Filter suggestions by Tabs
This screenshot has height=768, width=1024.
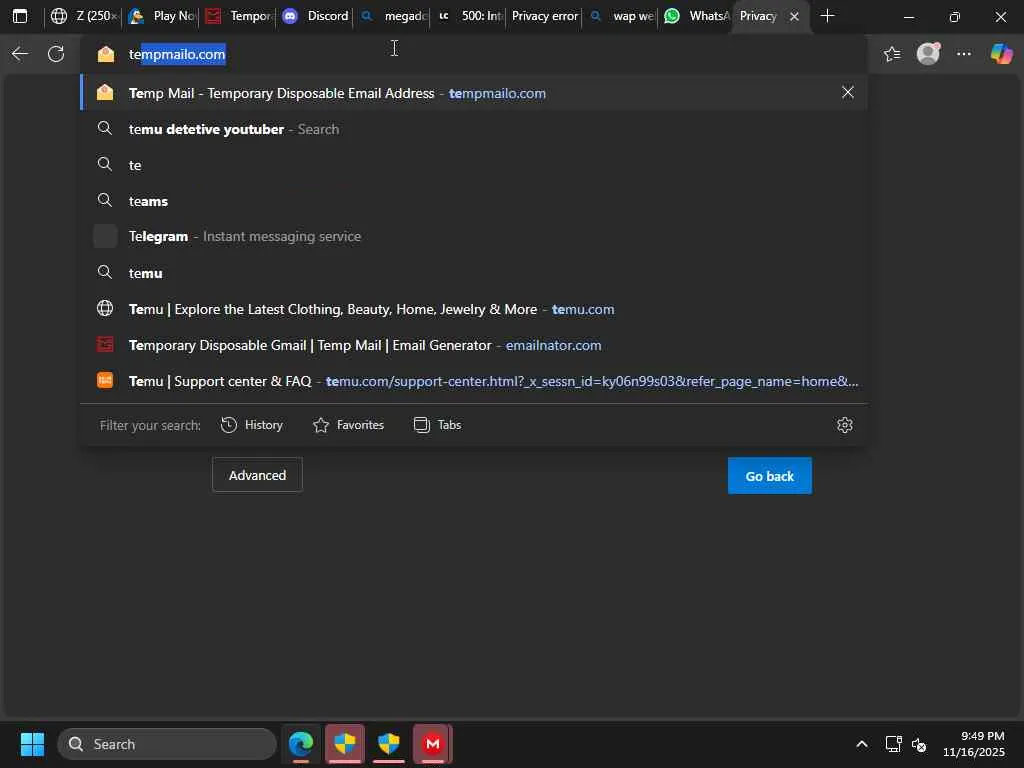[x=438, y=425]
